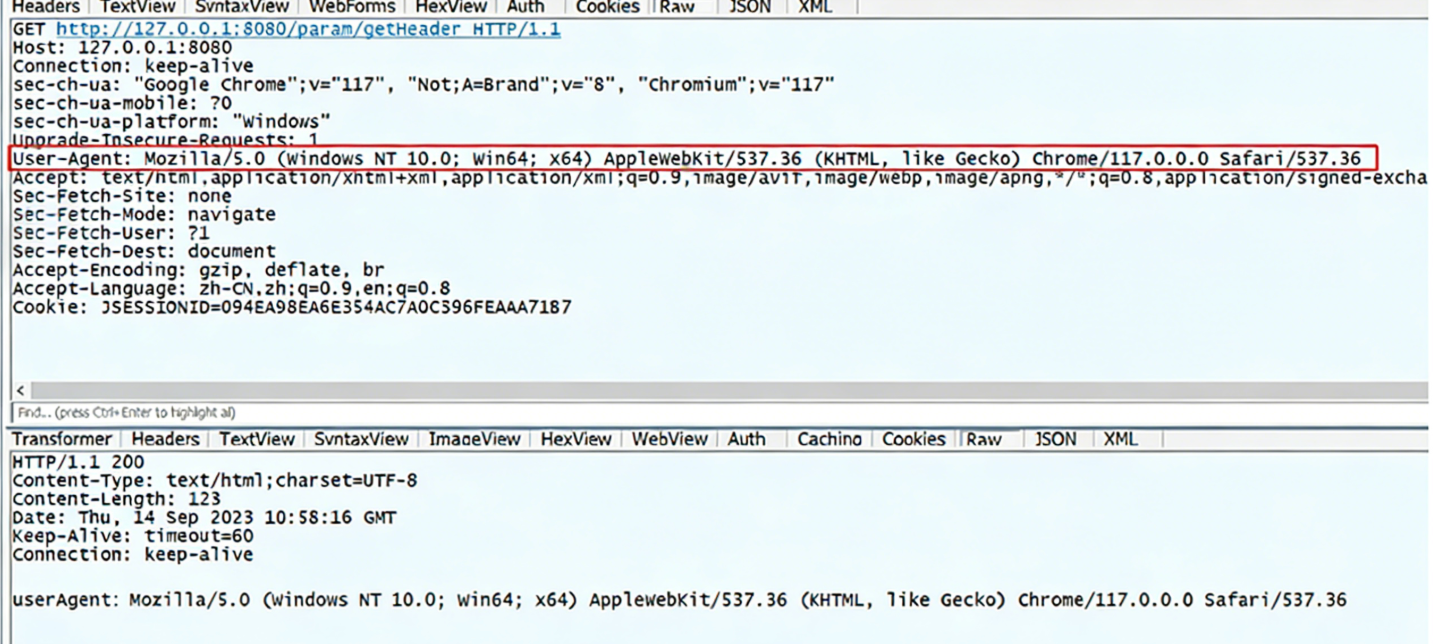The image size is (1455, 644).
Task: Open the request WebForms tab
Action: (352, 6)
